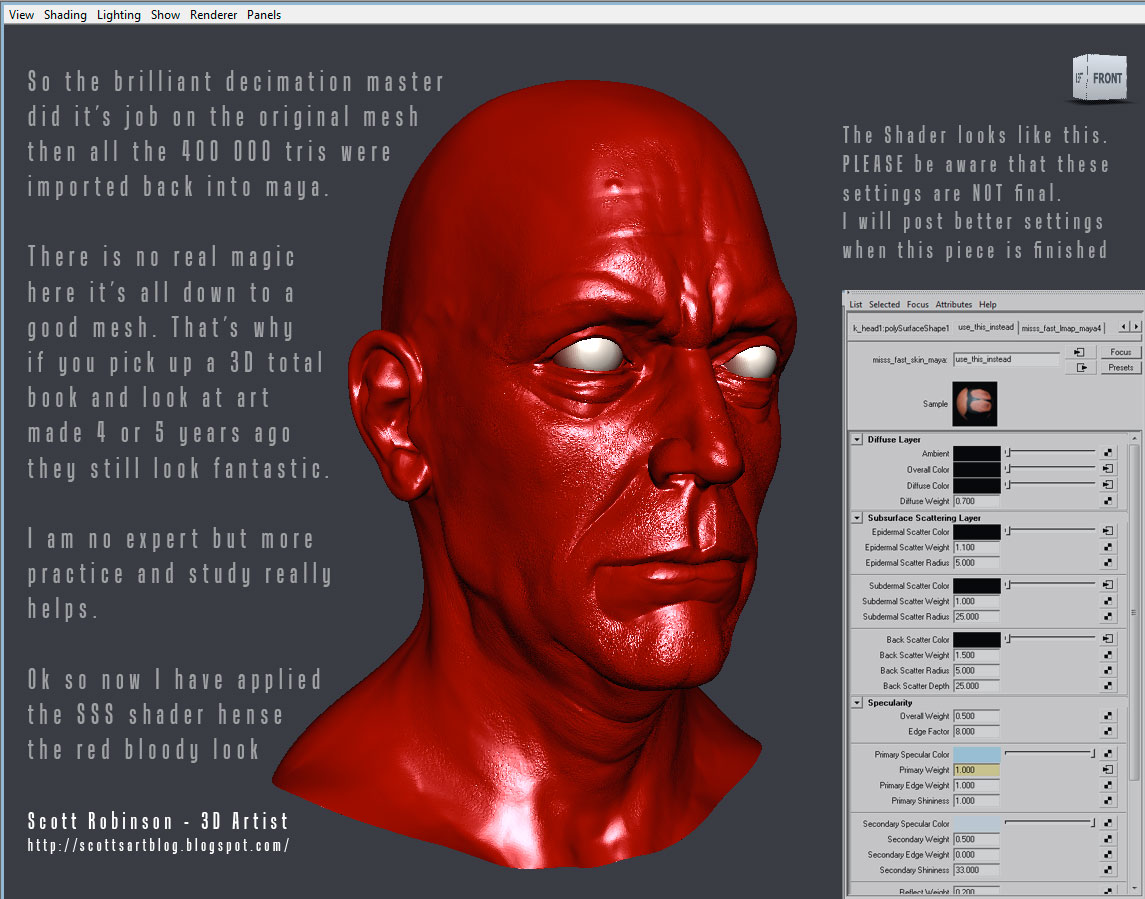
Task: Click the Presets button
Action: pyautogui.click(x=1120, y=367)
